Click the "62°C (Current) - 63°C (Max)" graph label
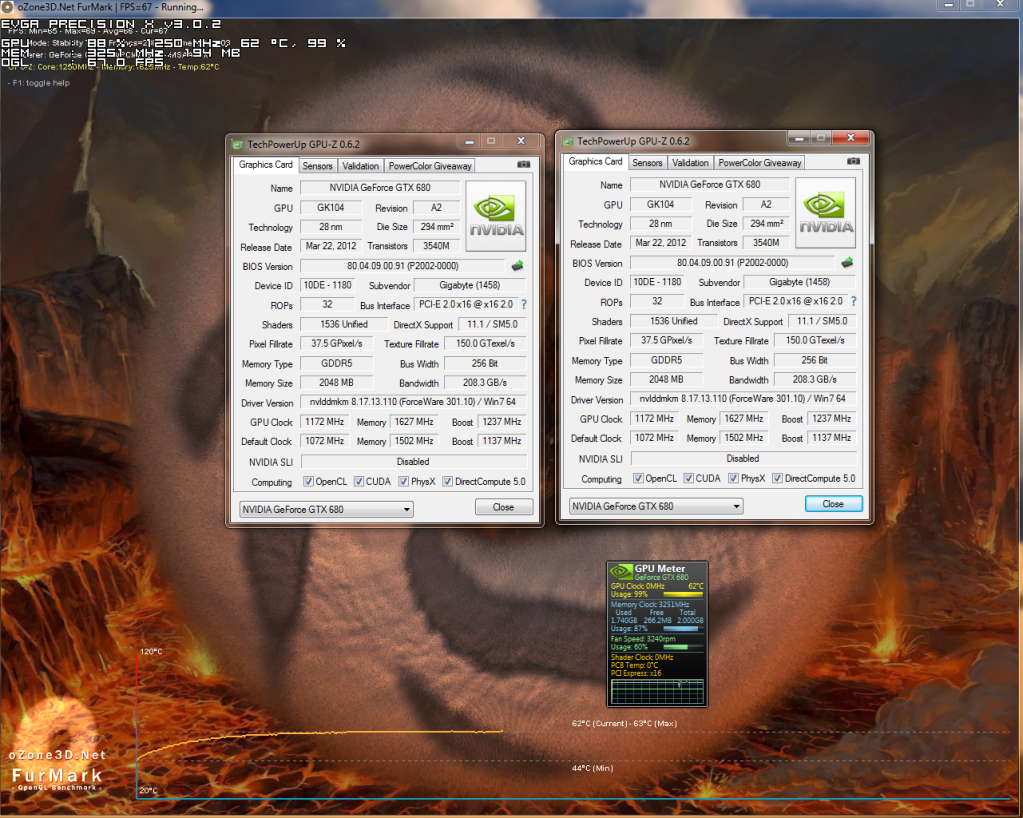This screenshot has height=818, width=1023. (x=624, y=723)
